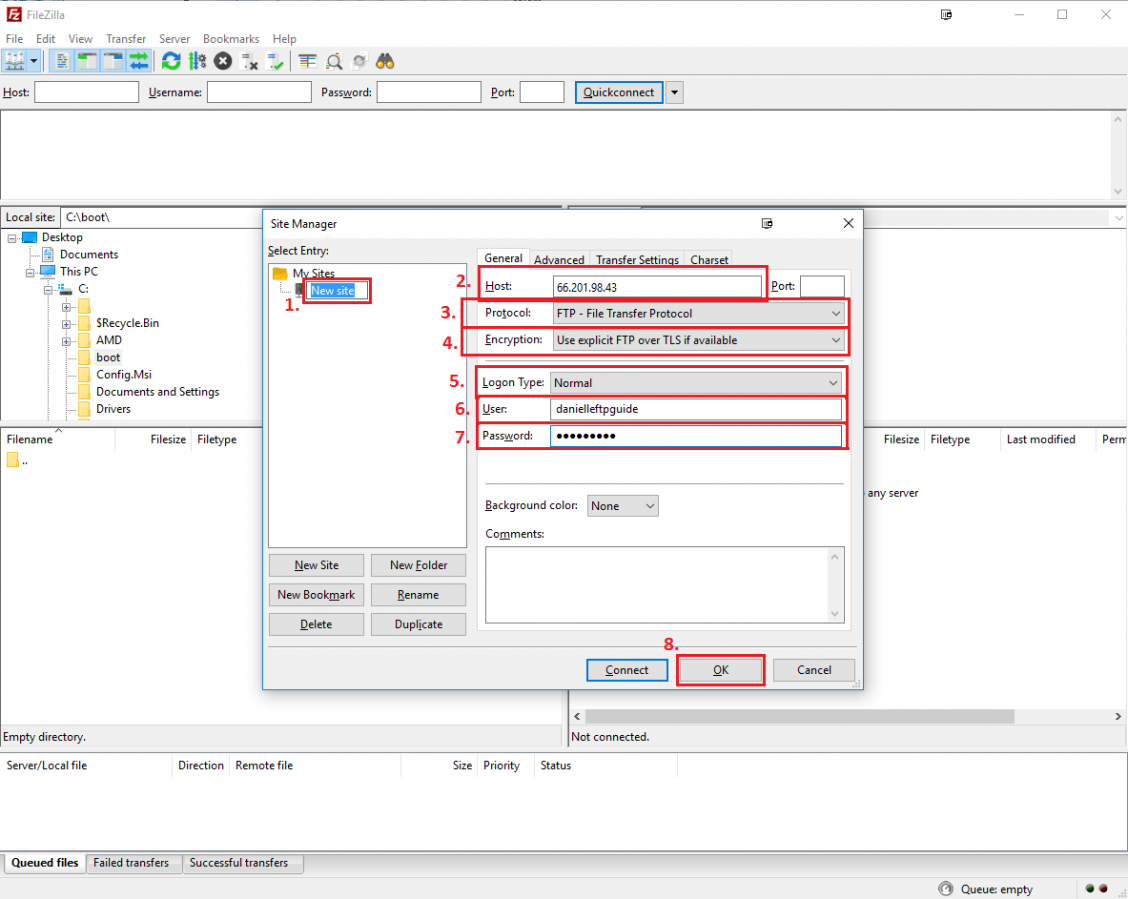
Task: Open Site Manager from the toolbar
Action: (15, 61)
